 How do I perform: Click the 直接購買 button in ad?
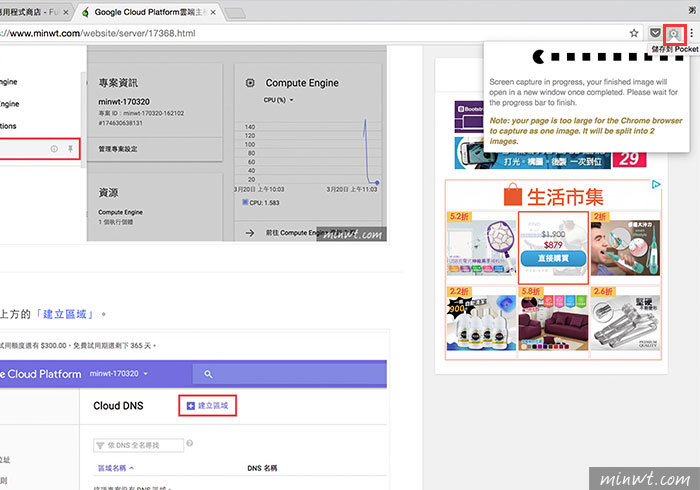(553, 258)
